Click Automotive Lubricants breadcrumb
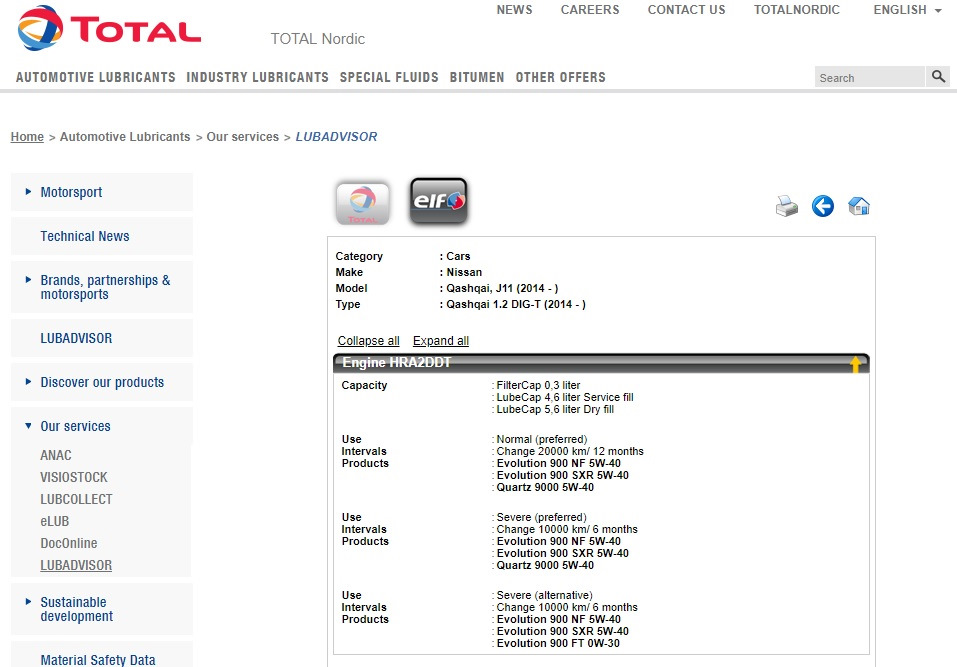Screen dimensions: 957x667 tap(125, 137)
